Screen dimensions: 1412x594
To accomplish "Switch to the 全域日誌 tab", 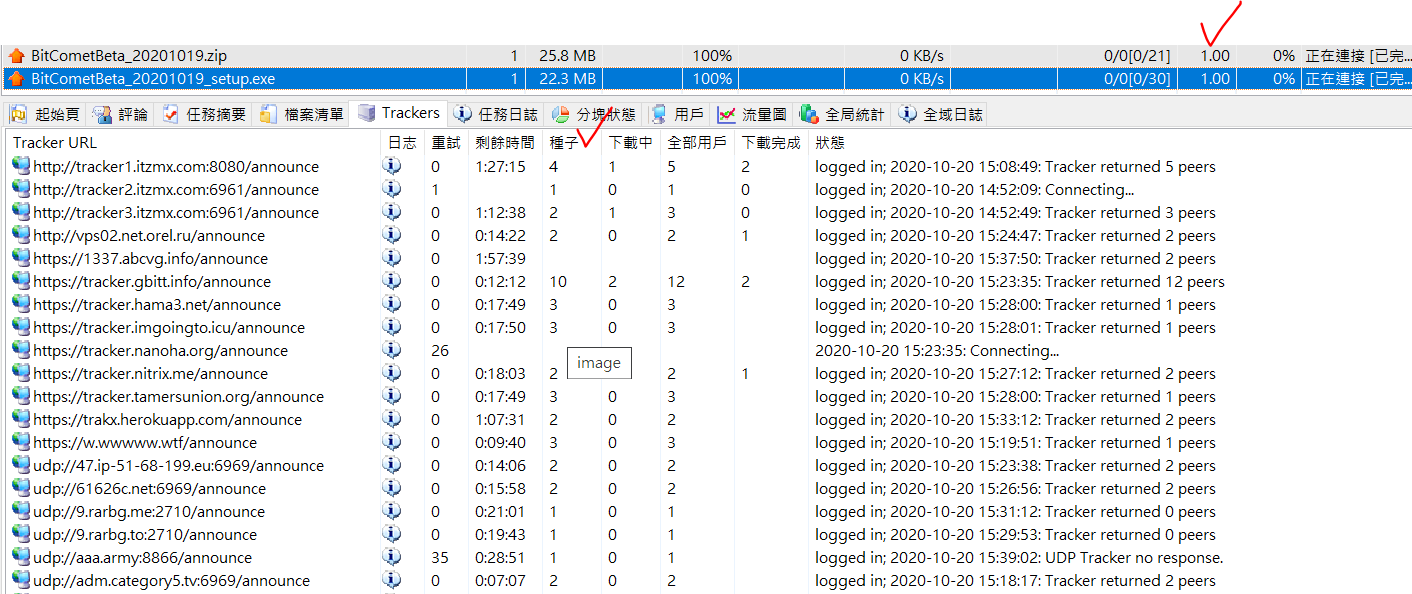I will (x=940, y=114).
